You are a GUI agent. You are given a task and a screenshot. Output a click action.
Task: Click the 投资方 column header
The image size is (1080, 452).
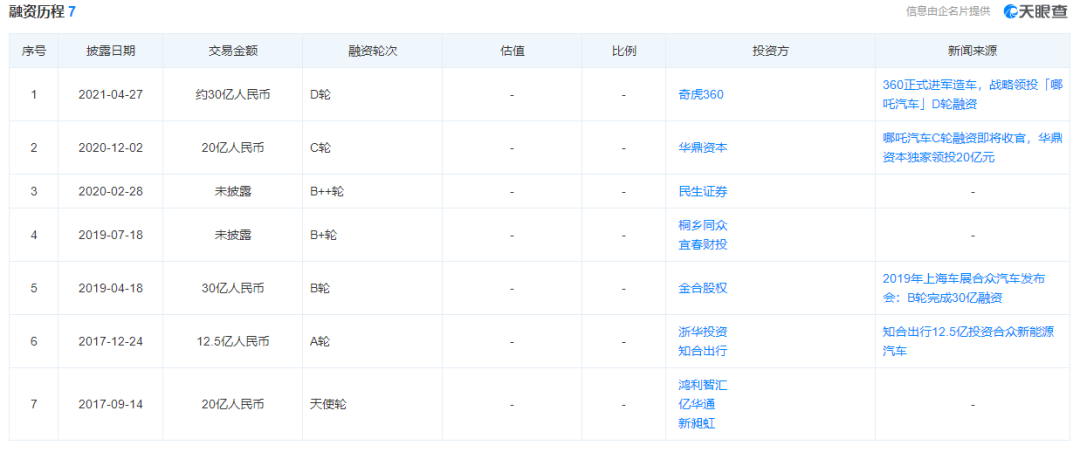click(771, 51)
